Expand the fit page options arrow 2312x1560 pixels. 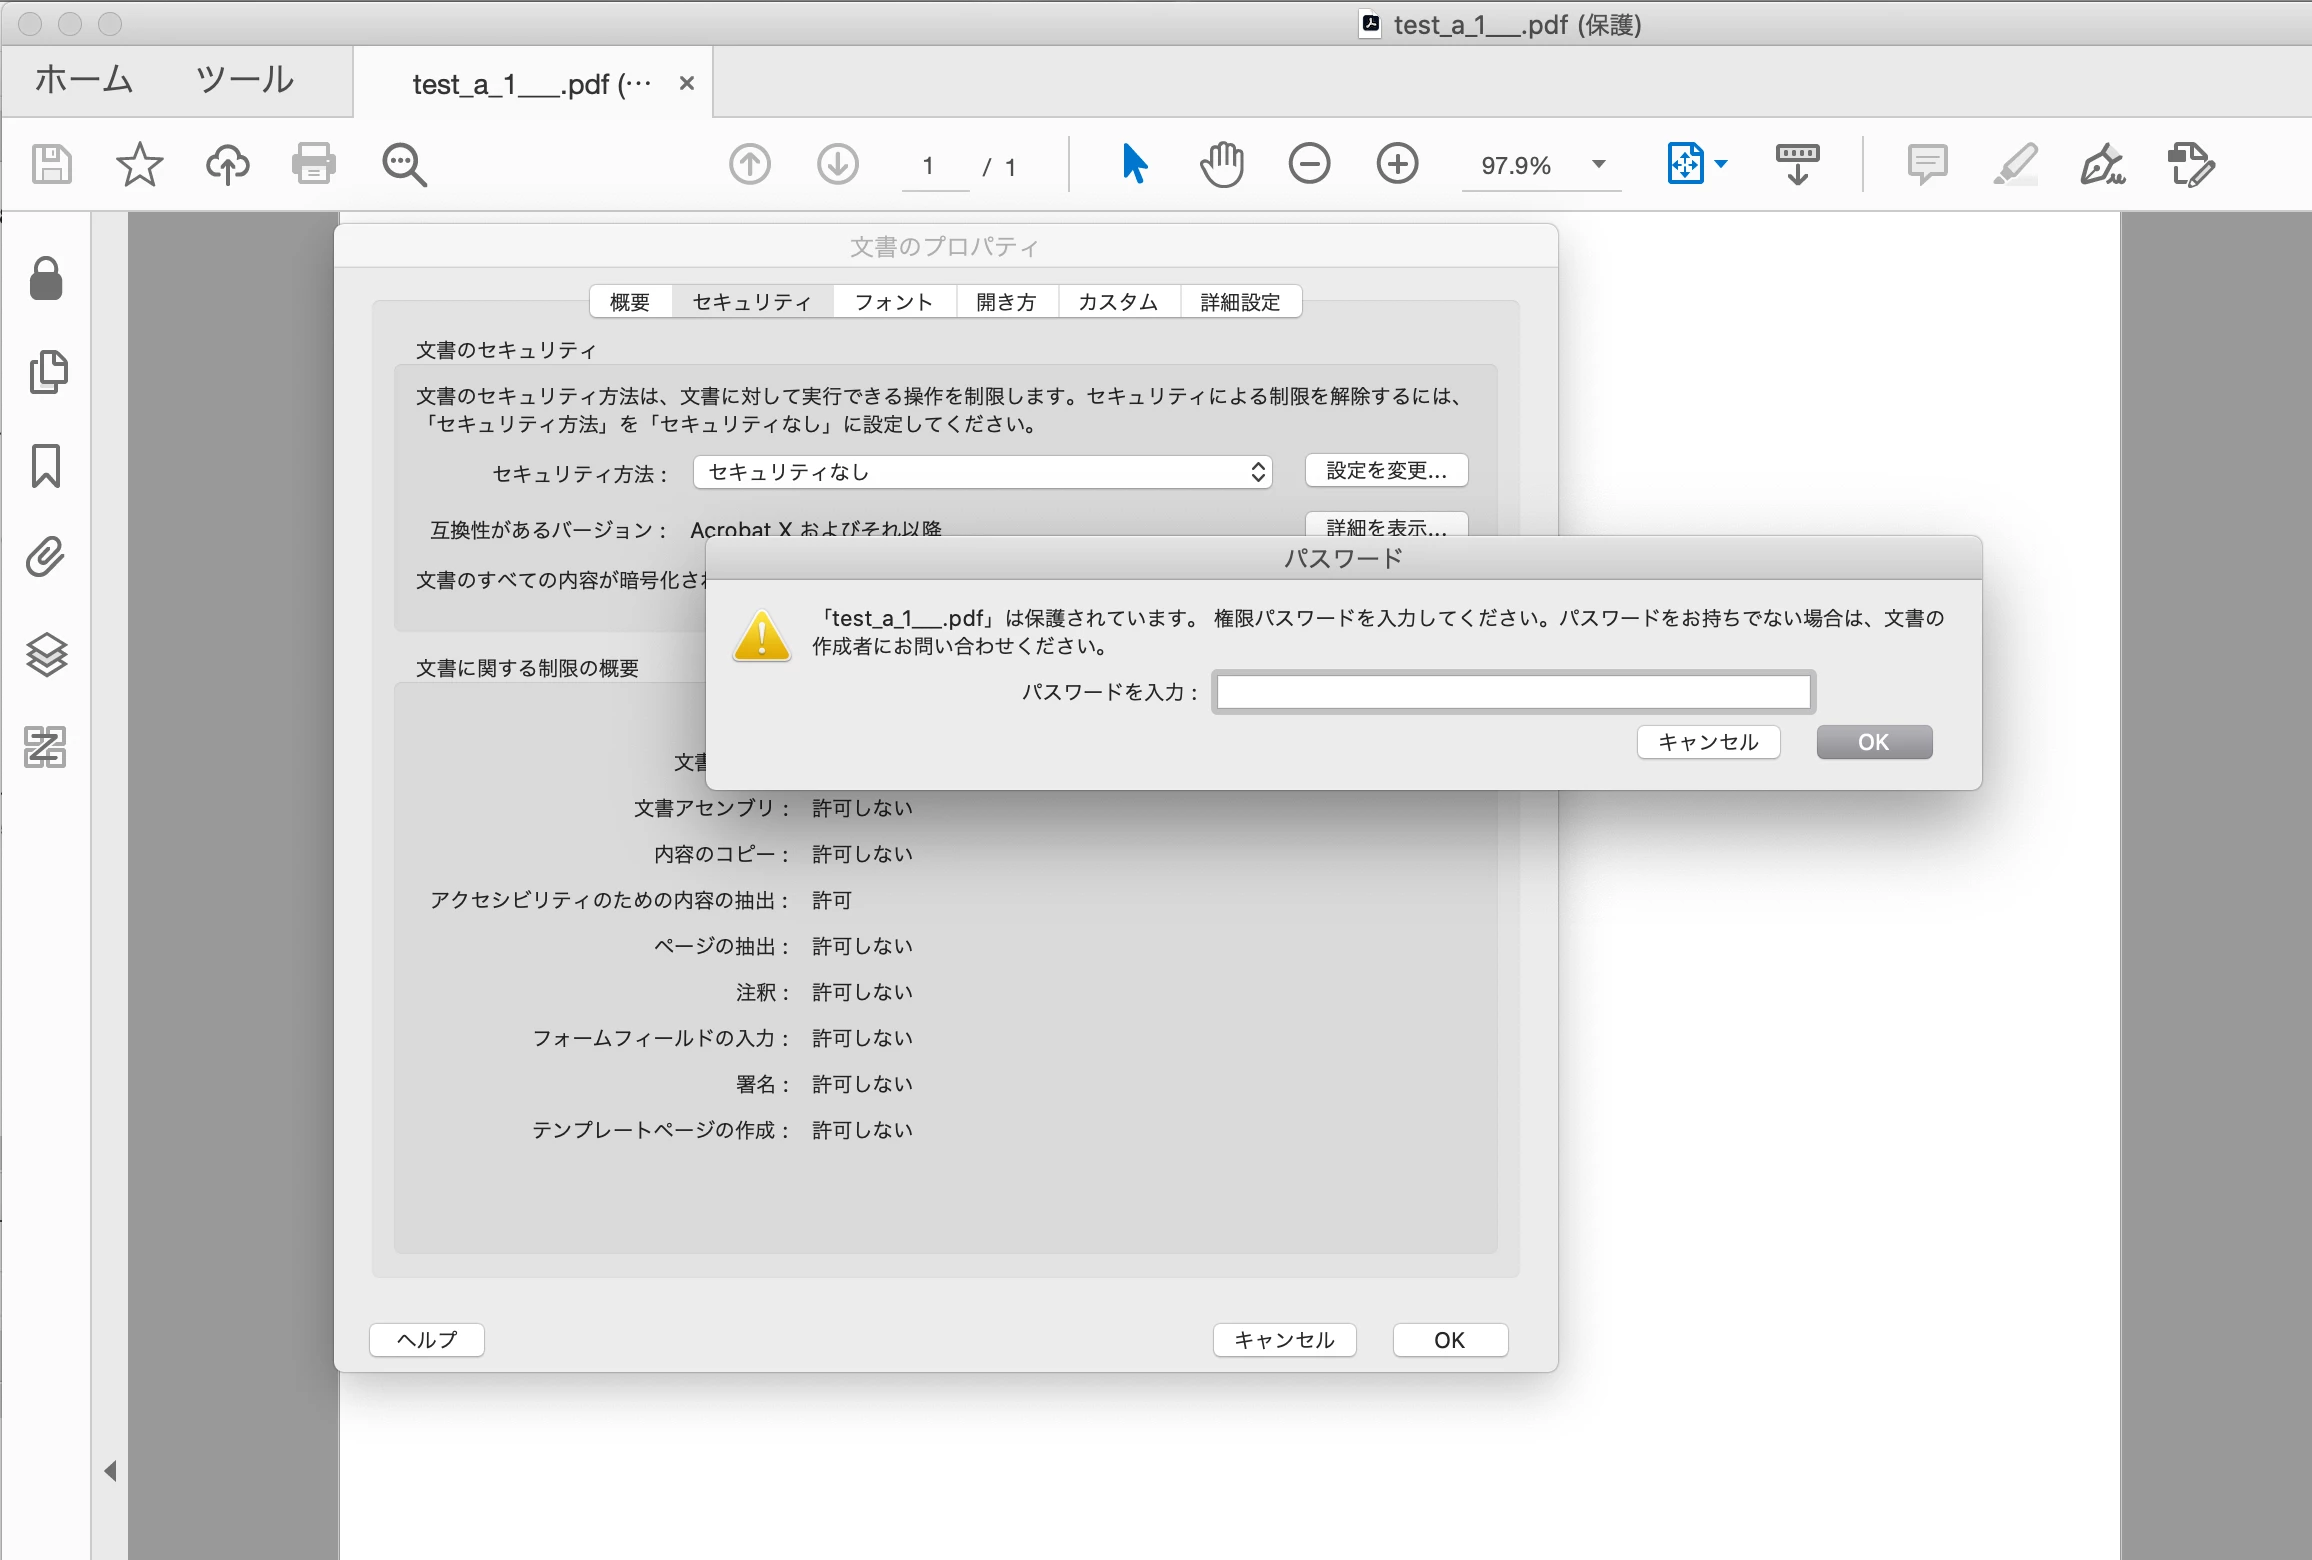point(1721,164)
